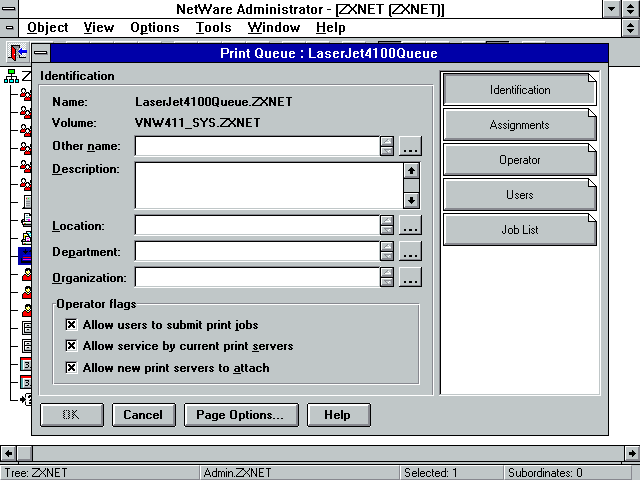
Task: Open the View menu
Action: (x=99, y=27)
